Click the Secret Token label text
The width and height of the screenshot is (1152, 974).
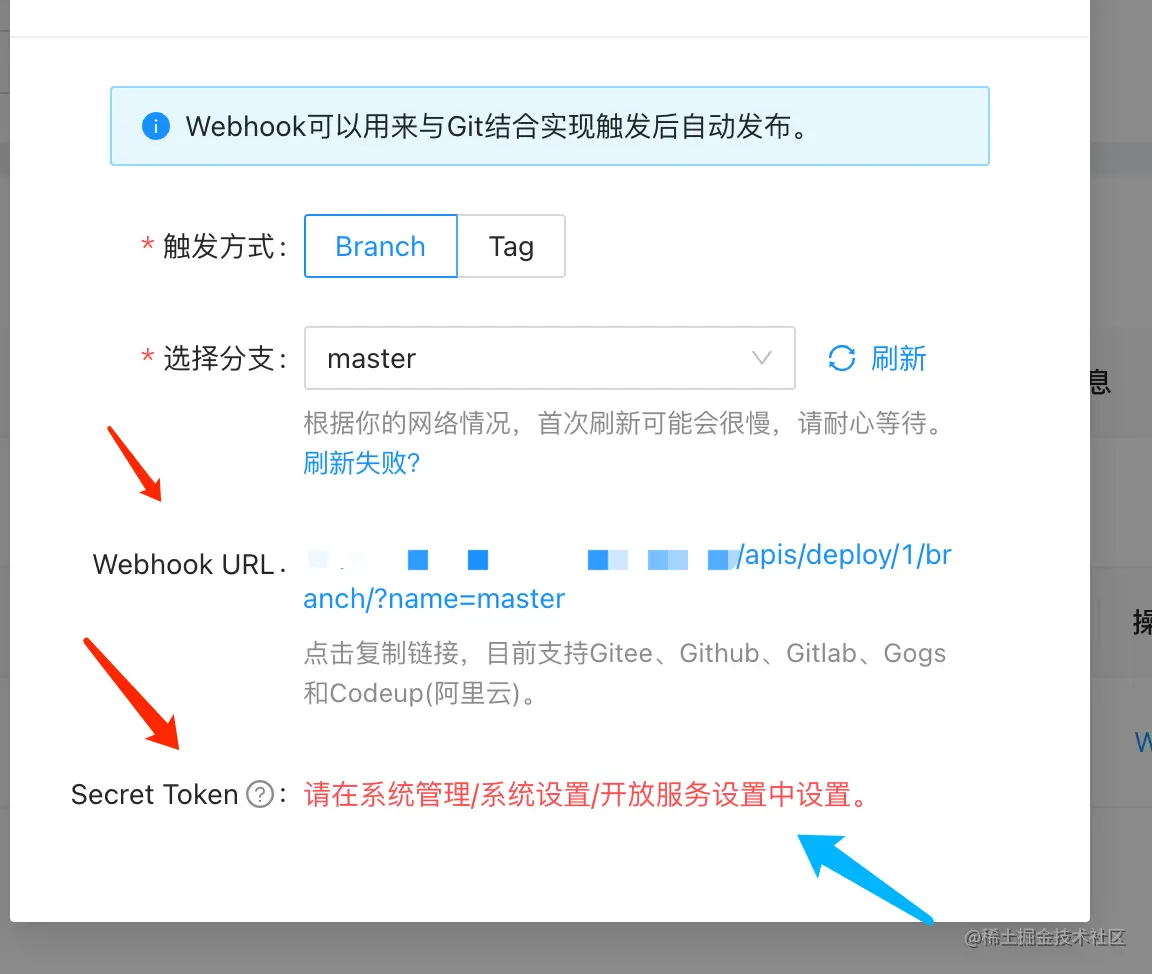pos(154,794)
